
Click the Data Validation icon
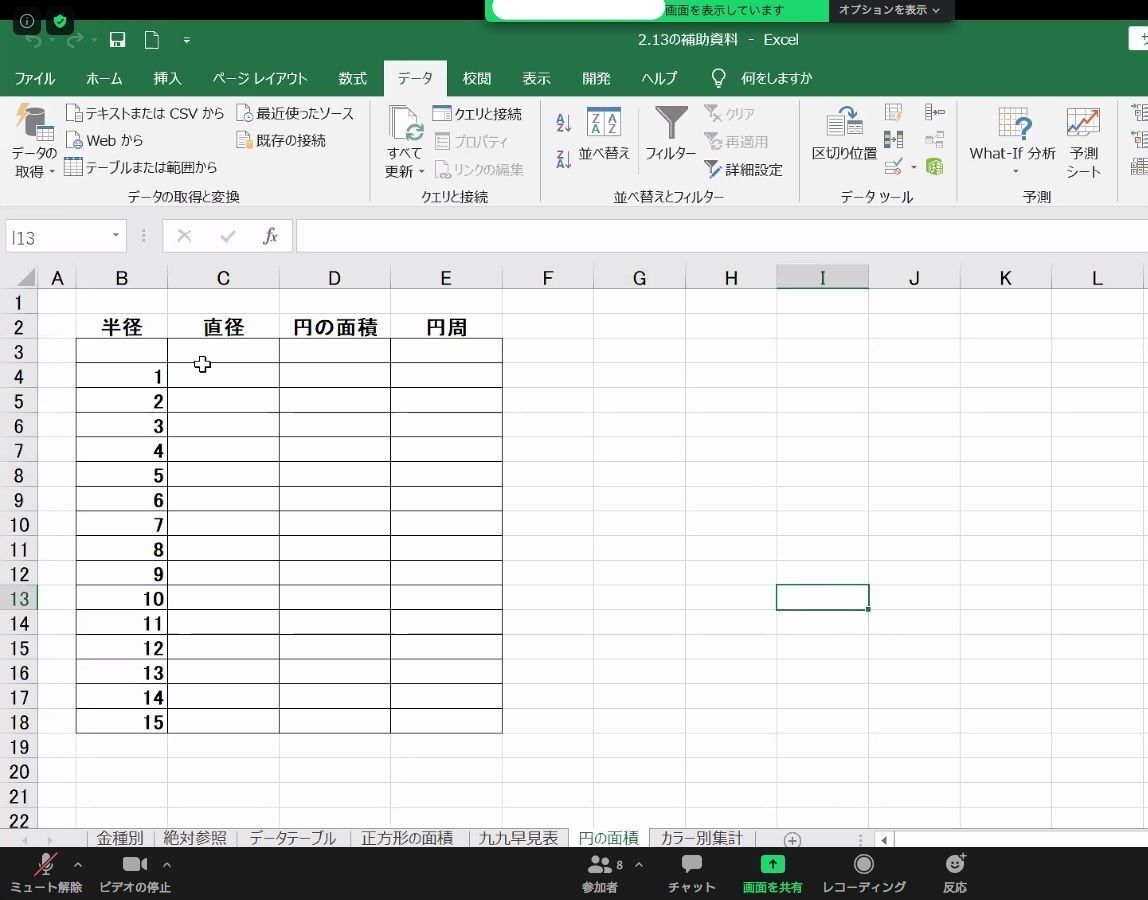pos(893,167)
